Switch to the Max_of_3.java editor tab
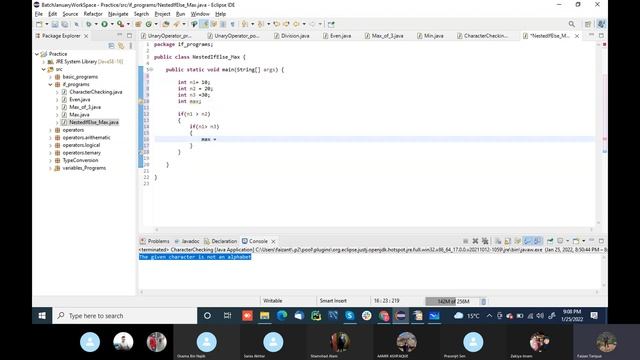Screen dimensions: 640x360 384,36
